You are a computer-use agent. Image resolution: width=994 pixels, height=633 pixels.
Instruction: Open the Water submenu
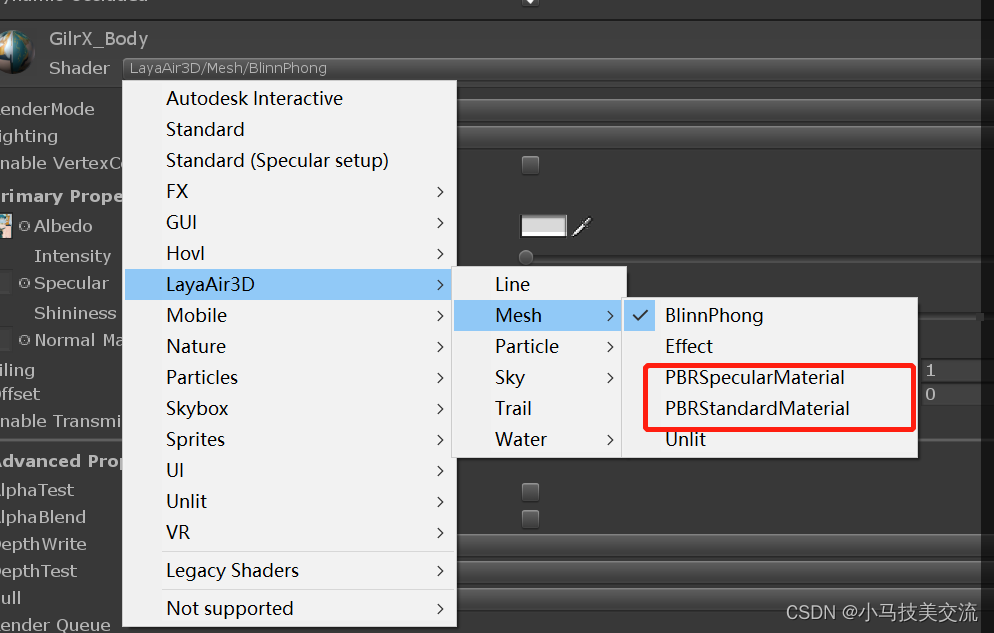tap(539, 440)
